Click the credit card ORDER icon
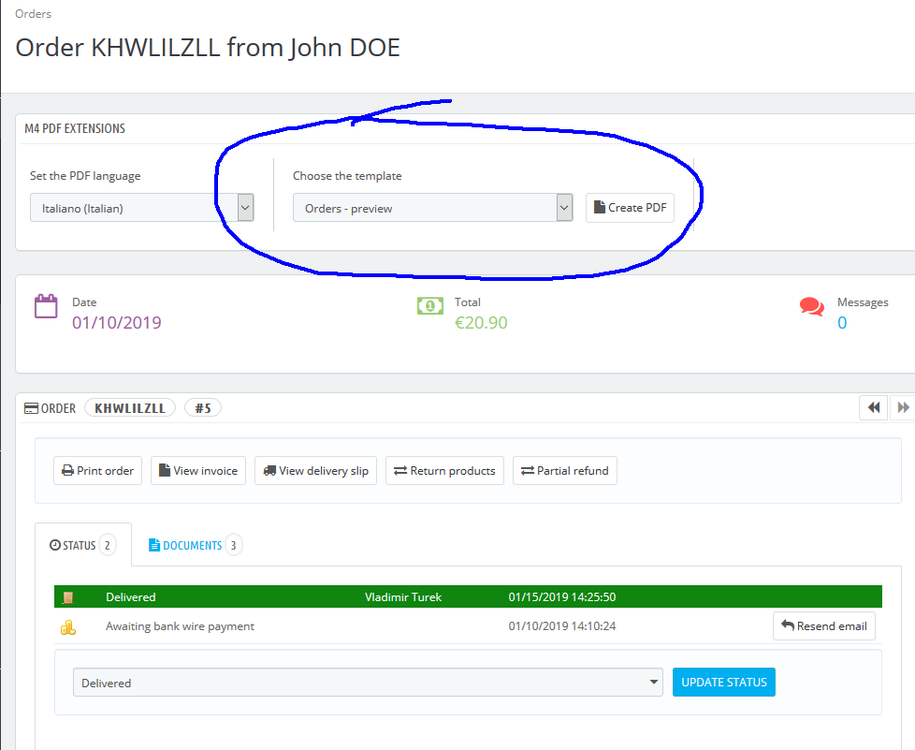The height and width of the screenshot is (750, 915). click(x=31, y=408)
